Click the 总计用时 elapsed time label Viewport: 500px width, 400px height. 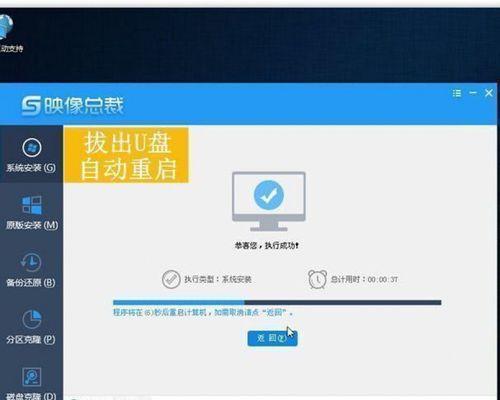364,279
